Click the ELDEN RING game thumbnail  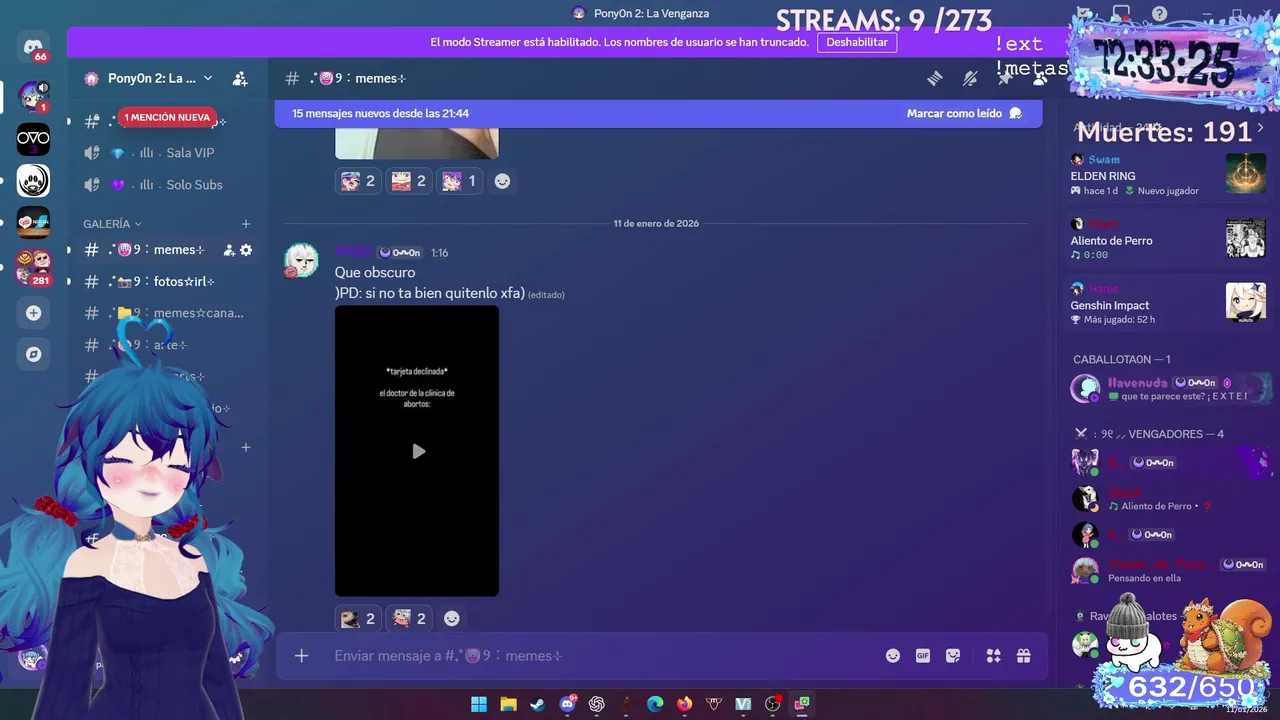[1246, 173]
